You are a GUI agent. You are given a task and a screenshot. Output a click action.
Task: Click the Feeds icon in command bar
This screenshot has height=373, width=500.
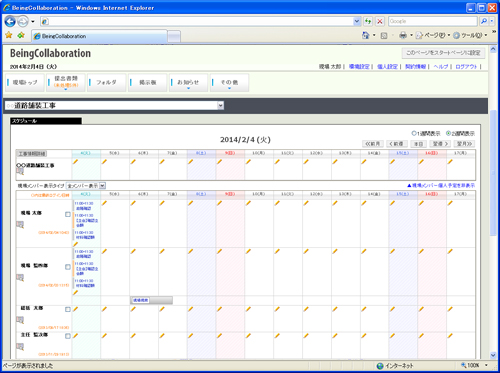click(x=384, y=35)
